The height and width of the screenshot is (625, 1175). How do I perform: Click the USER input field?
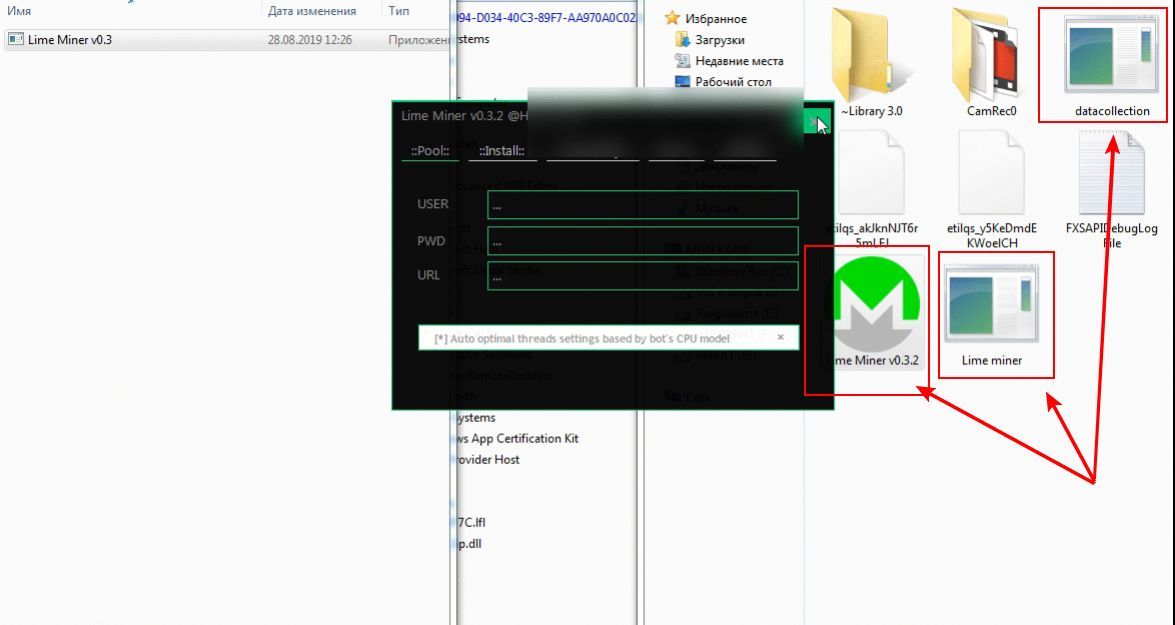point(642,205)
